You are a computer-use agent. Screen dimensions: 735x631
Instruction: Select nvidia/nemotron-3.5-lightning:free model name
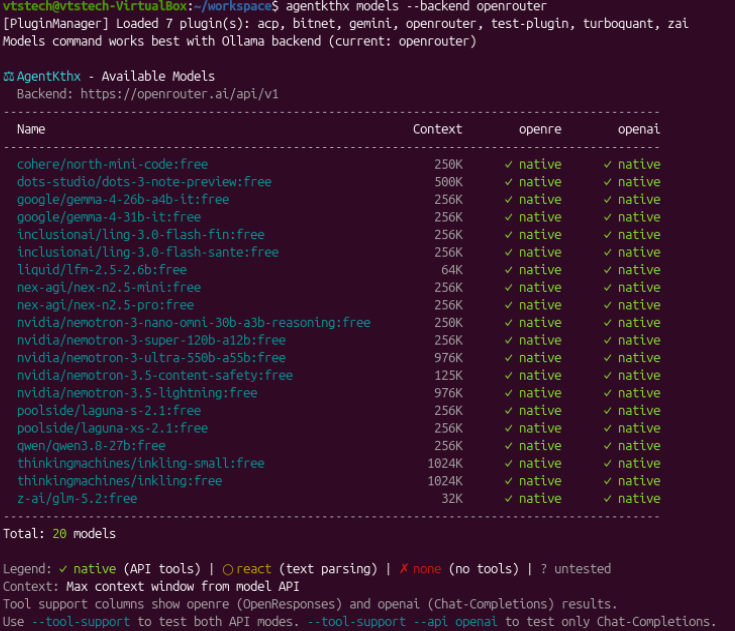[x=137, y=393]
